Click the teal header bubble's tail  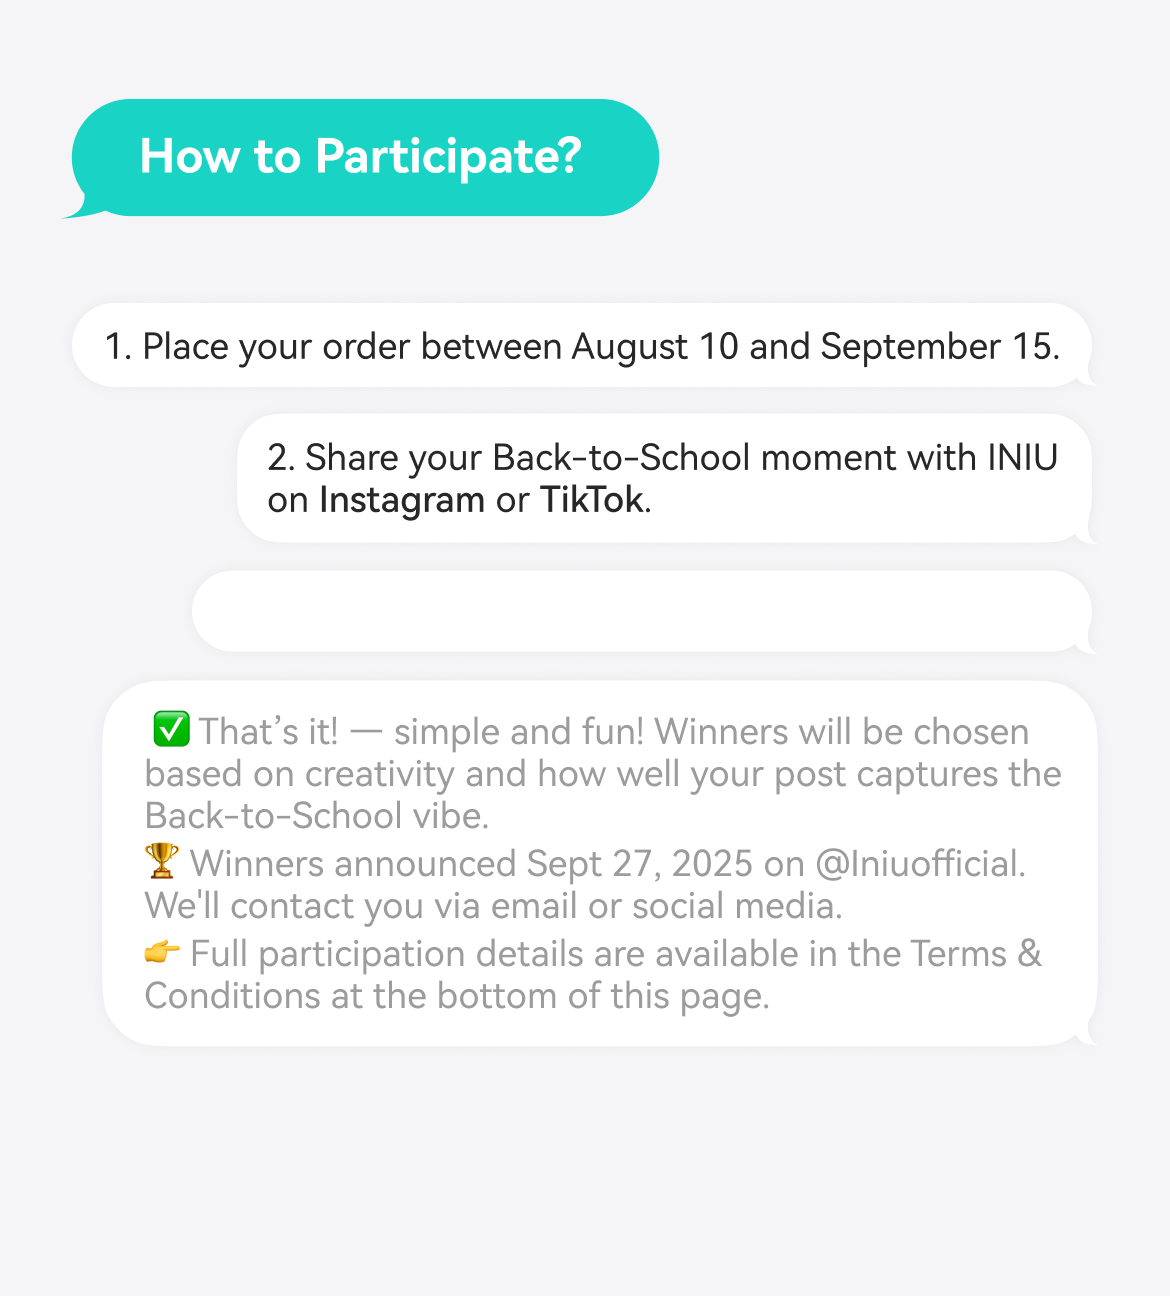(84, 207)
